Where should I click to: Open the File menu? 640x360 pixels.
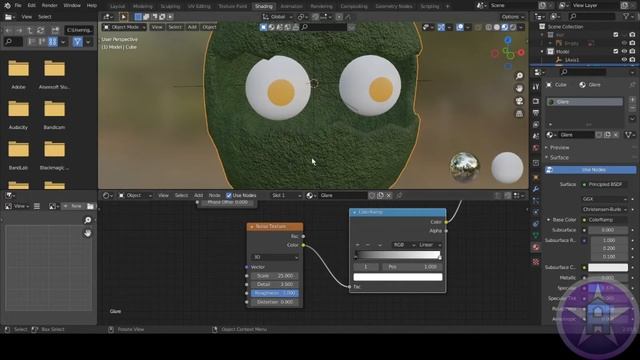[18, 6]
